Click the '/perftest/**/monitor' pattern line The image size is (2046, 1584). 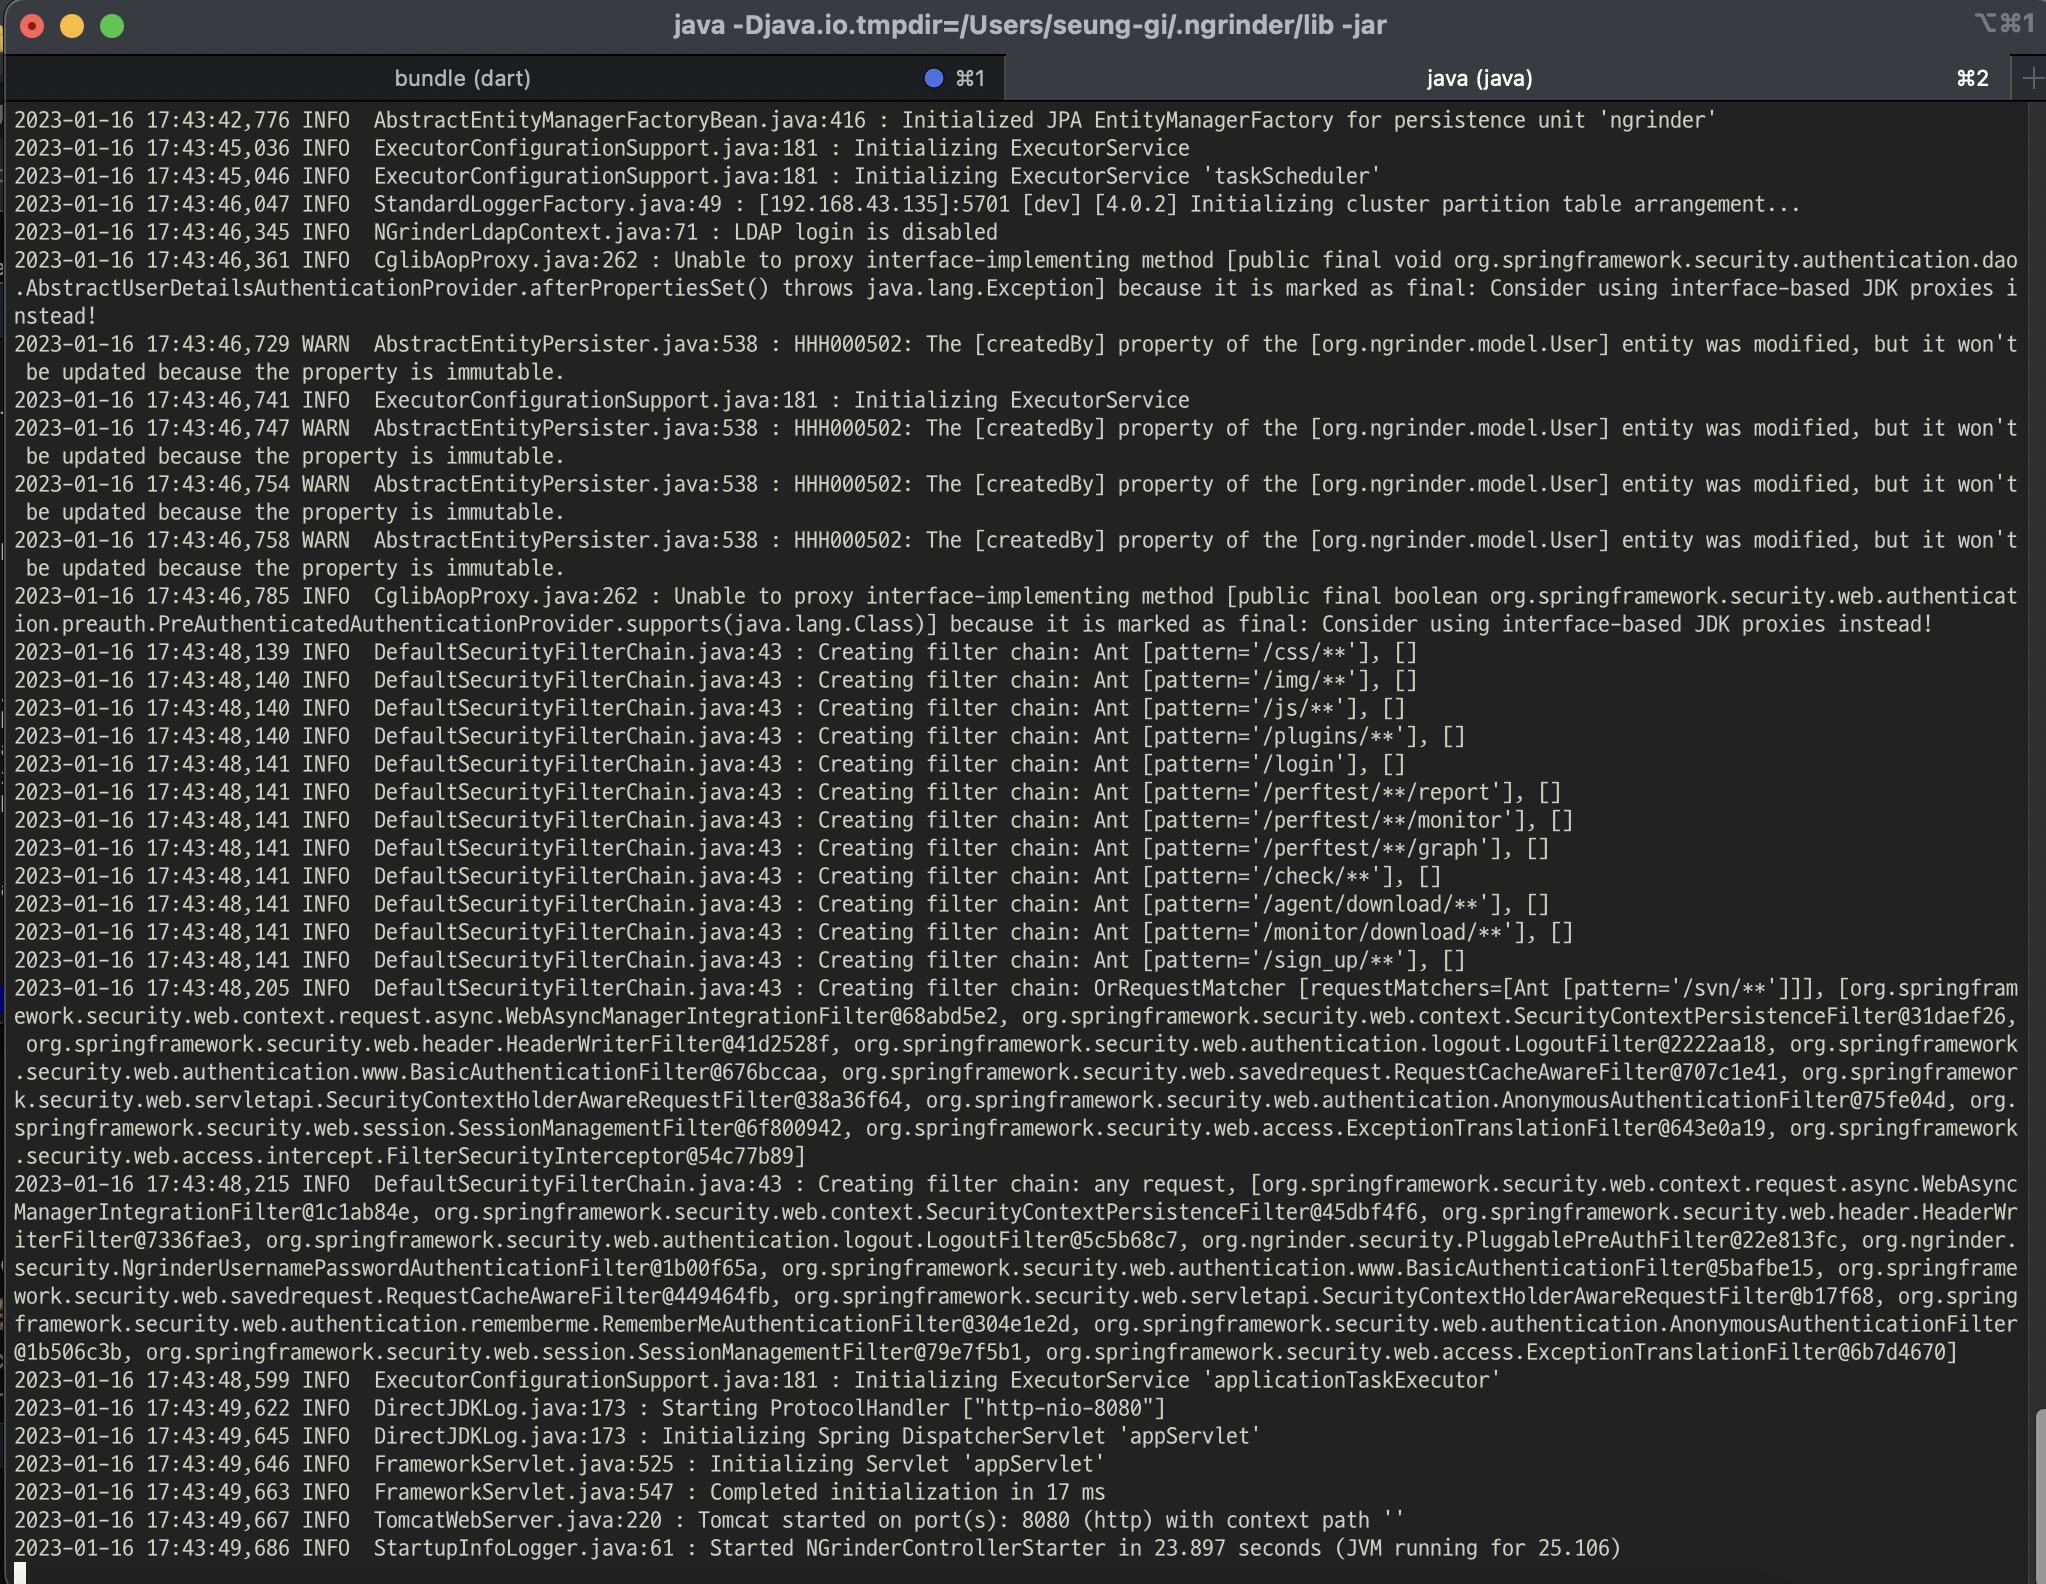tap(794, 820)
